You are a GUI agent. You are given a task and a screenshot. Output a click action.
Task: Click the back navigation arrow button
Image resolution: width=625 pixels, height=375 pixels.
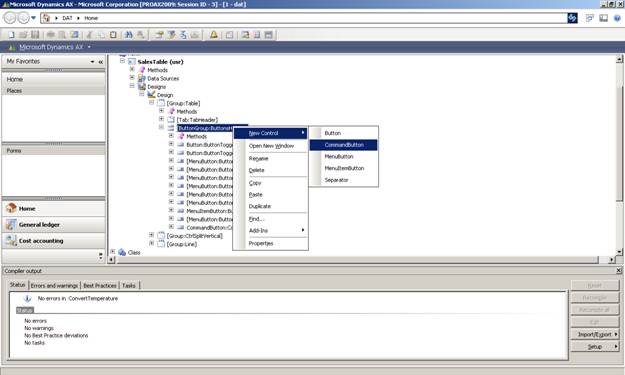pyautogui.click(x=10, y=18)
